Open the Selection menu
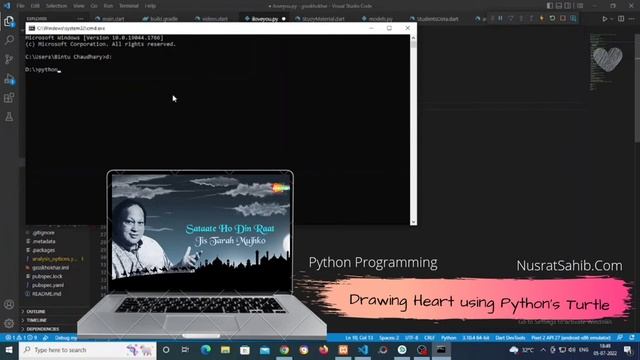Viewport: 640px width, 360px height. coord(56,6)
